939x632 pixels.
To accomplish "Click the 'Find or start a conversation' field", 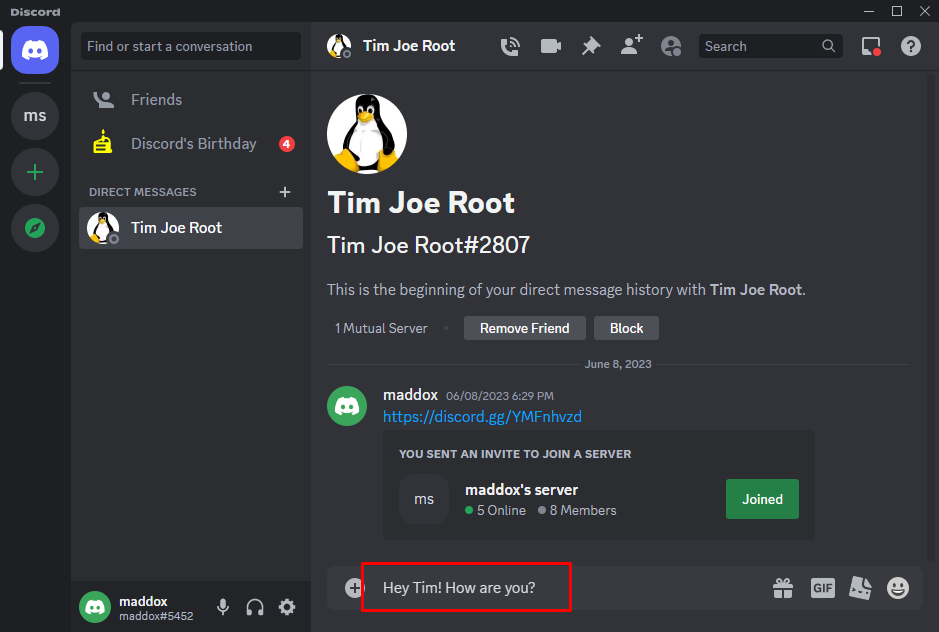I will click(x=191, y=46).
